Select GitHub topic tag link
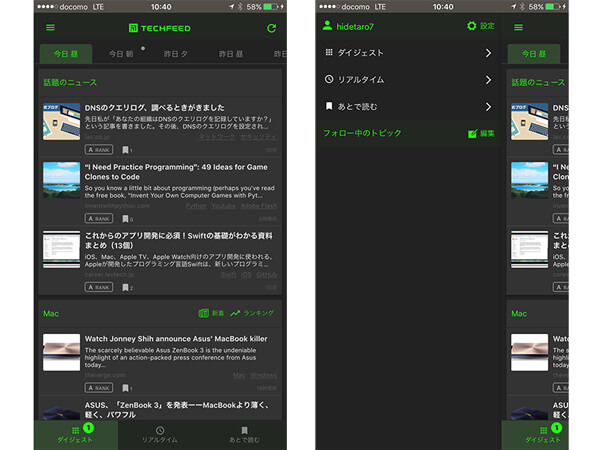Screen dimensions: 600x450 267,275
